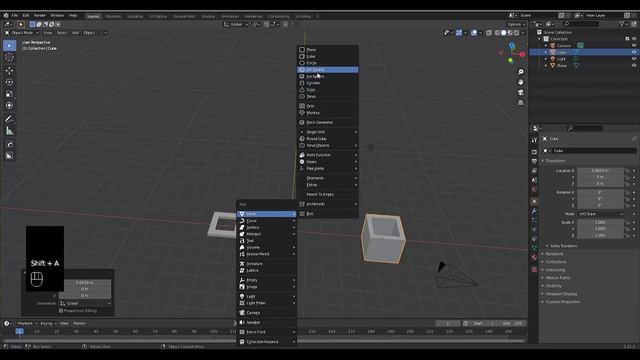Open the File menu
Image resolution: width=640 pixels, height=360 pixels.
pos(15,16)
